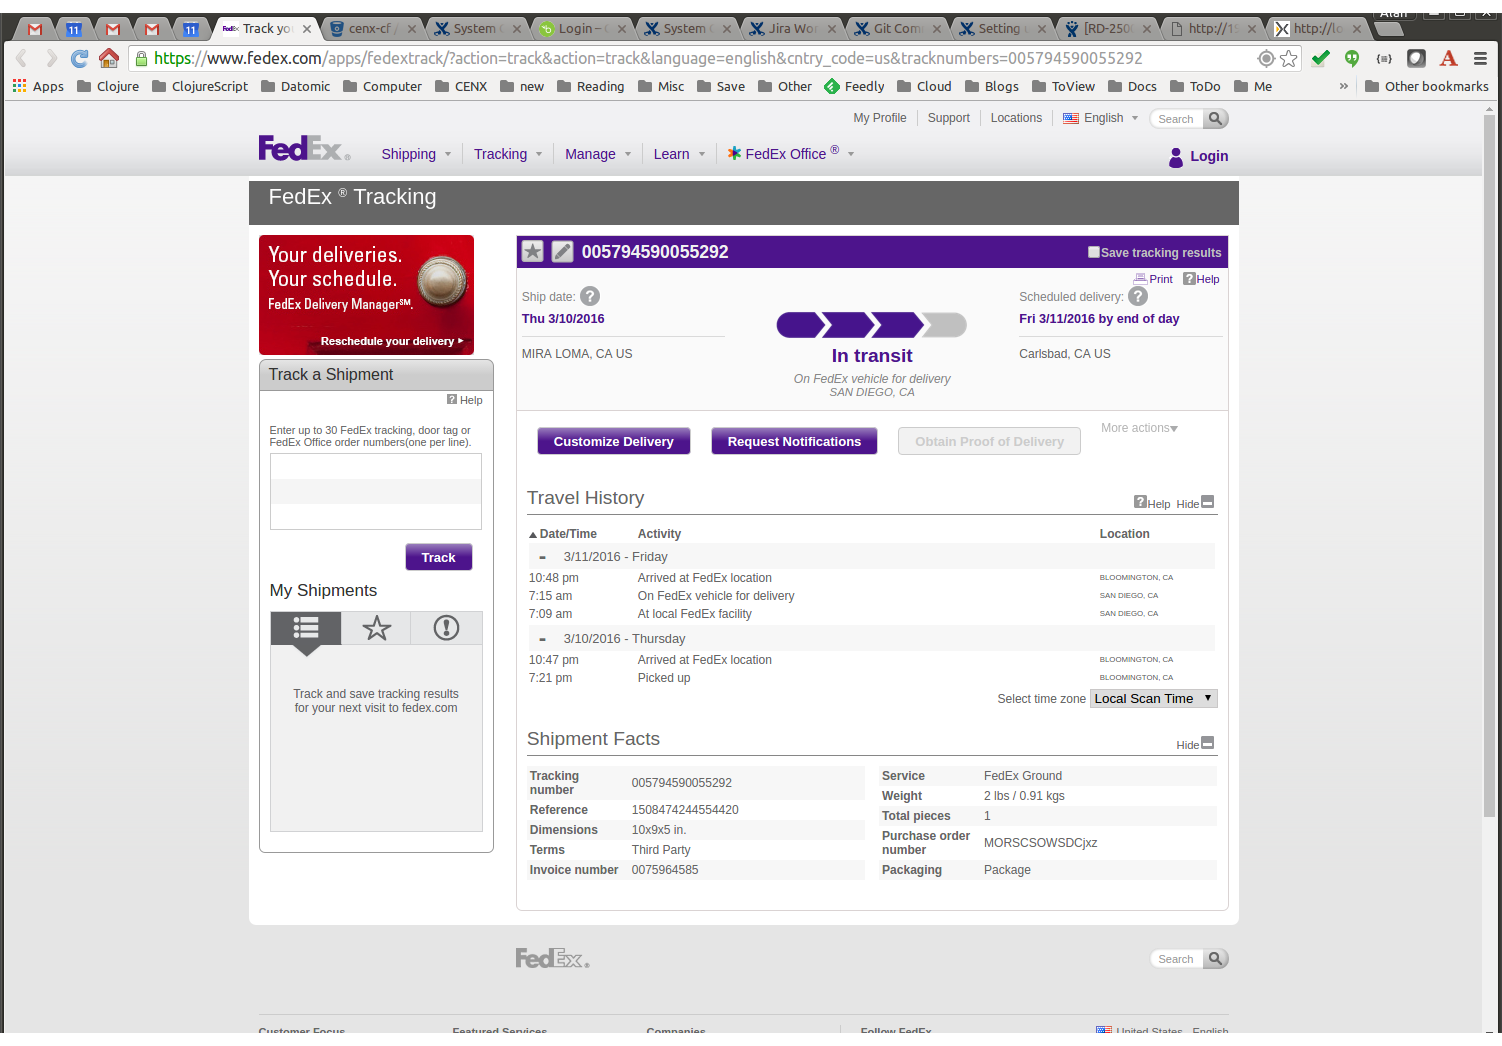Click the header search magnifier icon
The image size is (1502, 1046).
tap(1215, 119)
